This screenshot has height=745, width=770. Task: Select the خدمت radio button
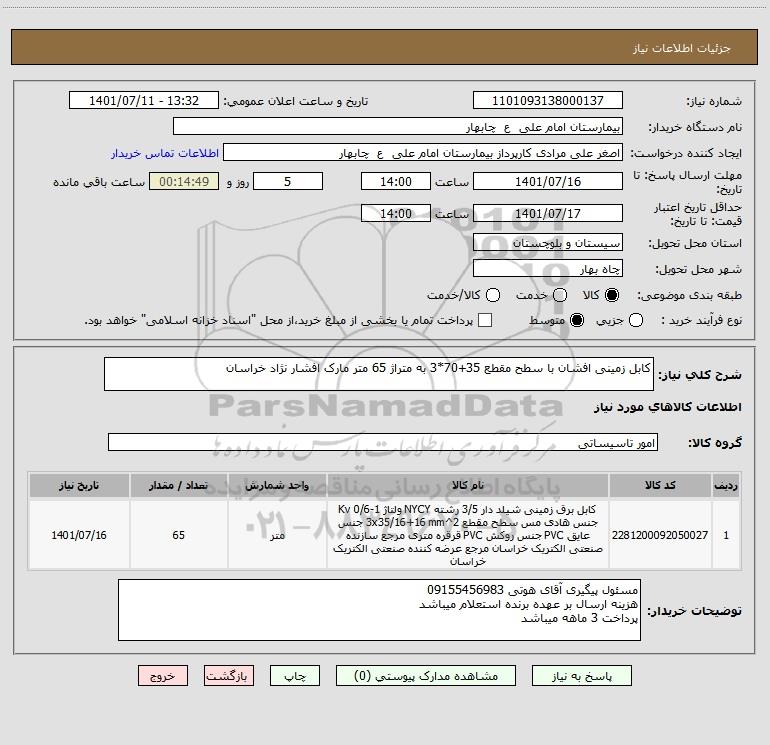coord(560,295)
